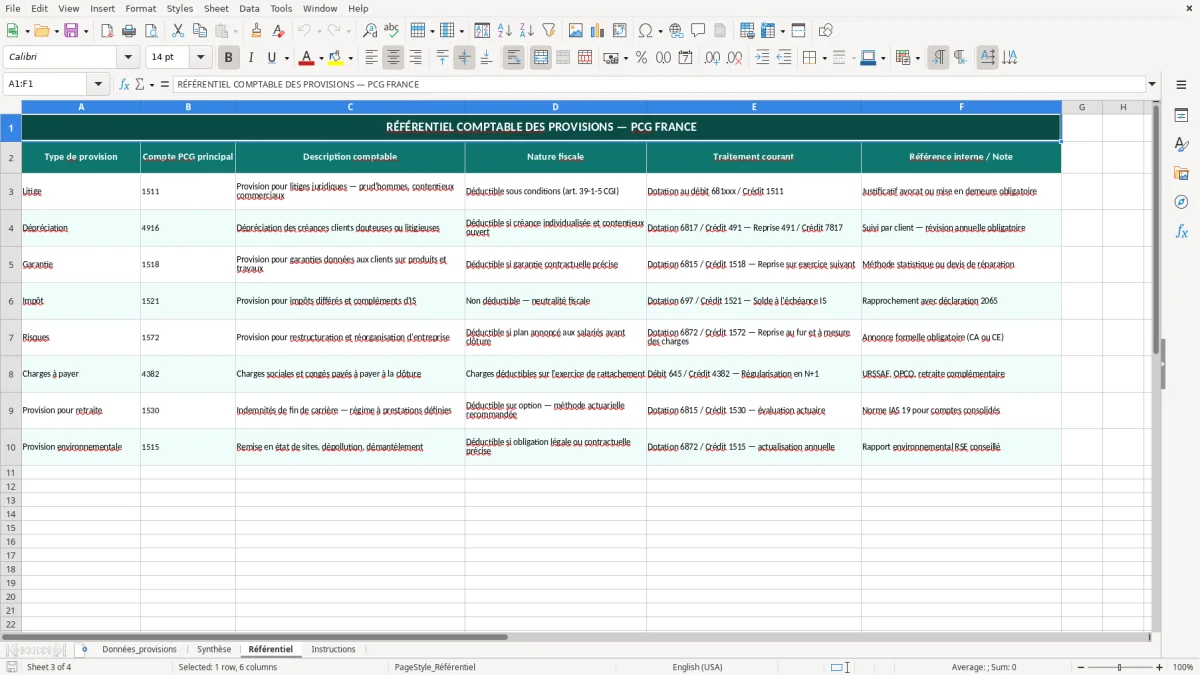Click the AutoFilter funnel icon
The width and height of the screenshot is (1200, 675).
tap(549, 31)
